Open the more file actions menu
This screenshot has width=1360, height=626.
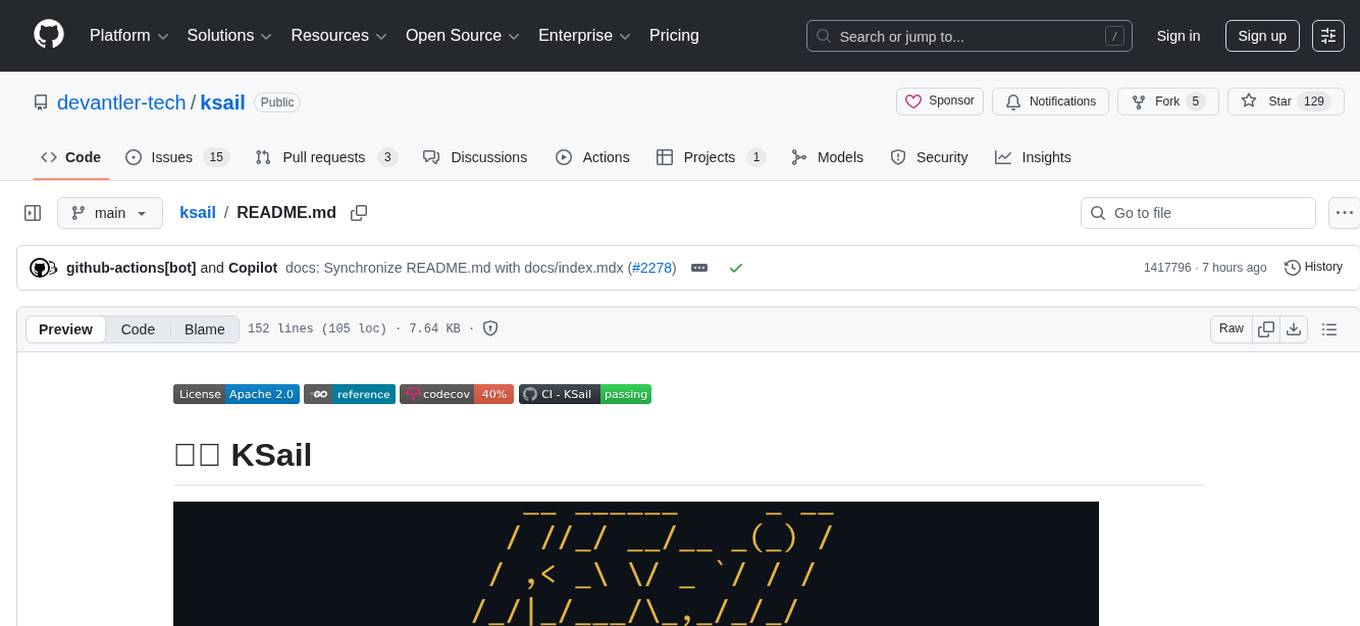[1344, 212]
